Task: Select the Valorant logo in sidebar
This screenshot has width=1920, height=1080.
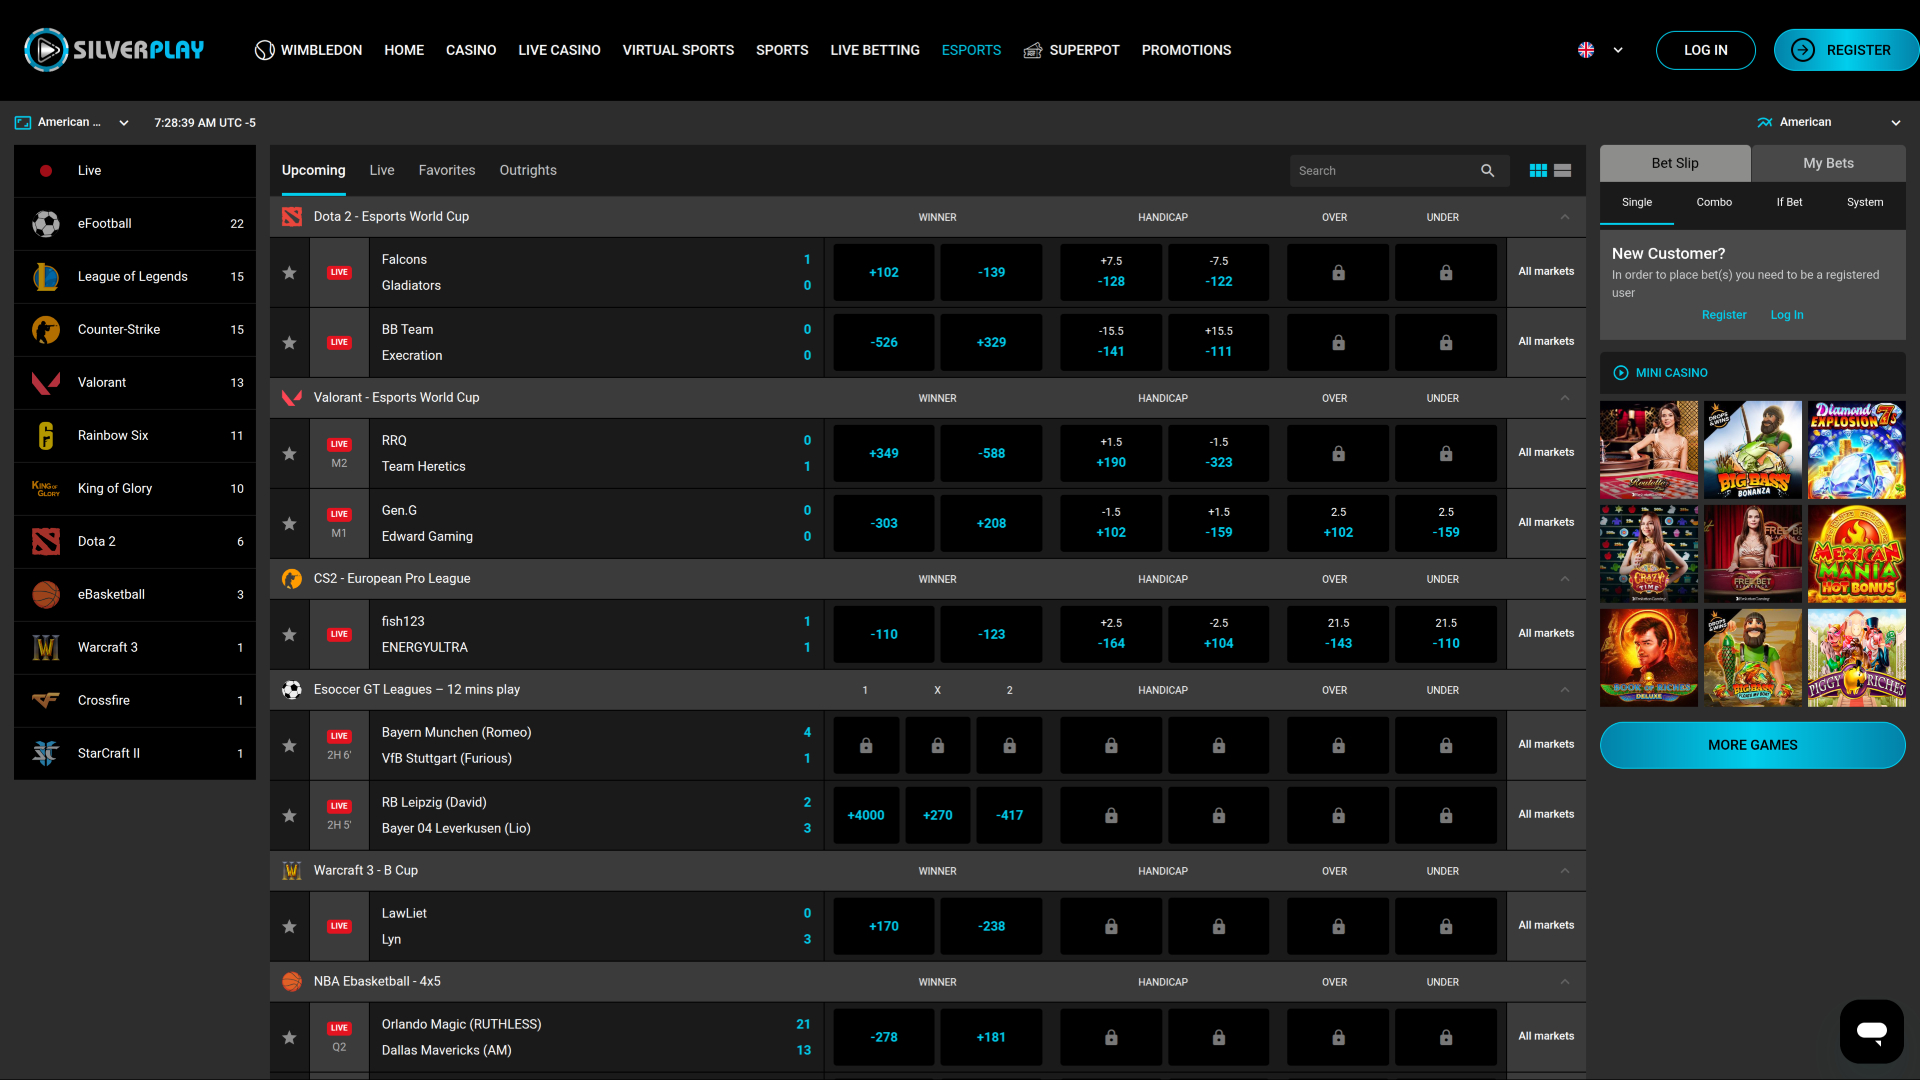Action: 46,382
